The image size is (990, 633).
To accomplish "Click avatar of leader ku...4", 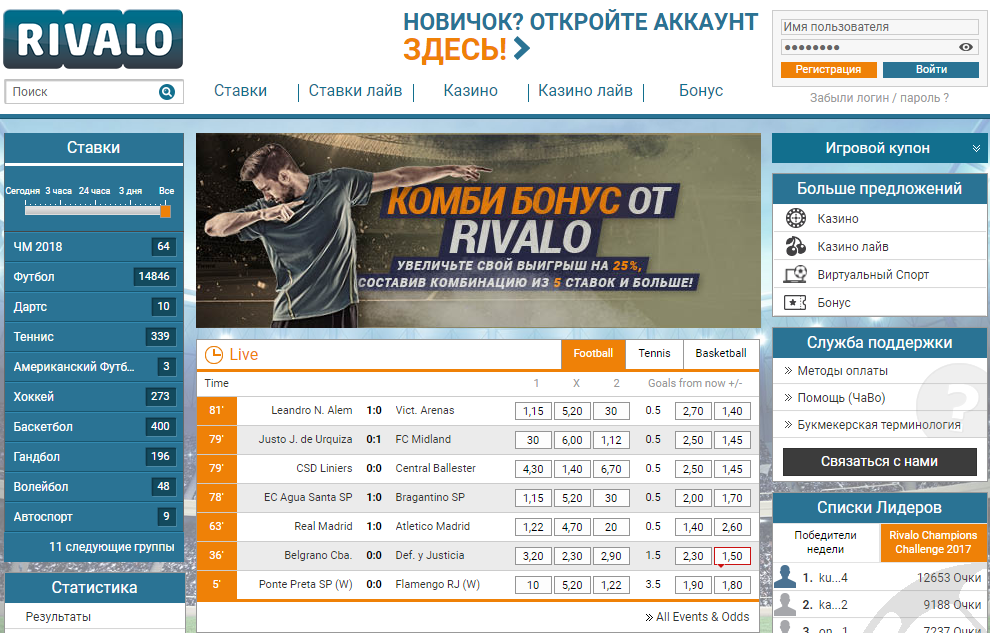I will tap(785, 576).
